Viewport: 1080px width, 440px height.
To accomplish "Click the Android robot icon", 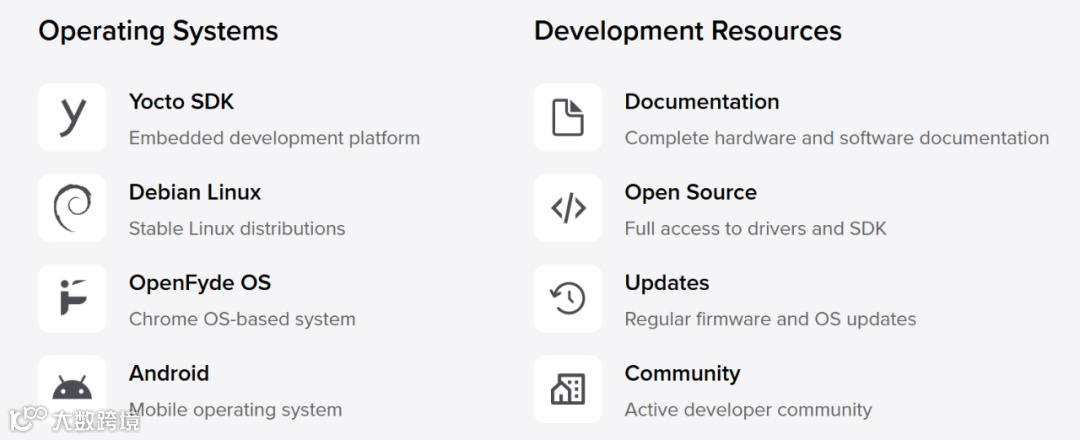I will [72, 389].
